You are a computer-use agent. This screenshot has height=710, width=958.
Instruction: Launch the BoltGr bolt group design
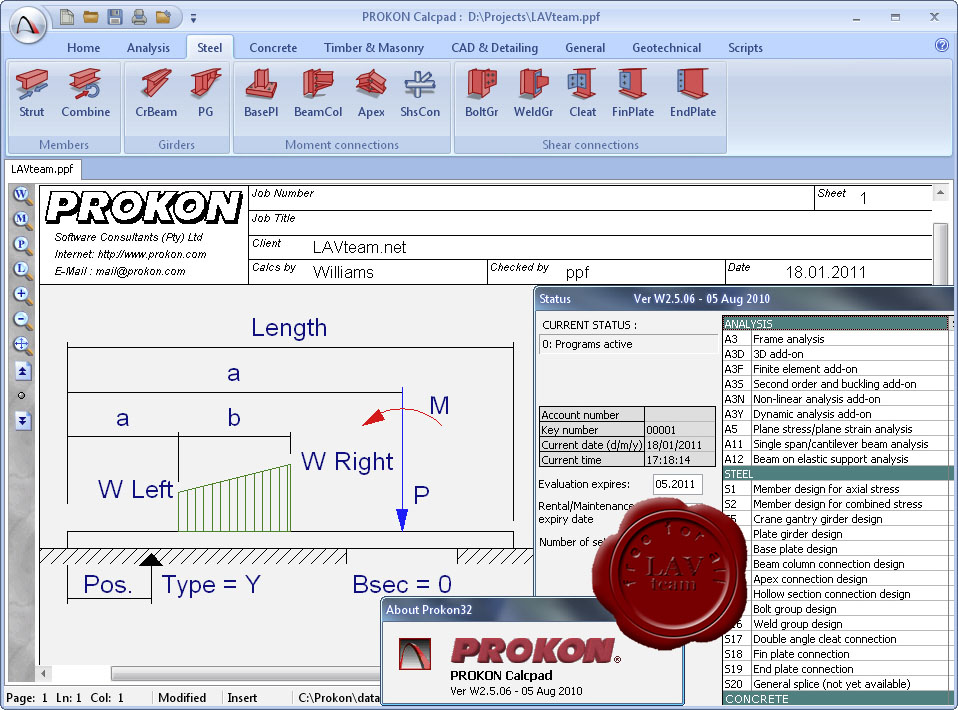click(x=481, y=93)
